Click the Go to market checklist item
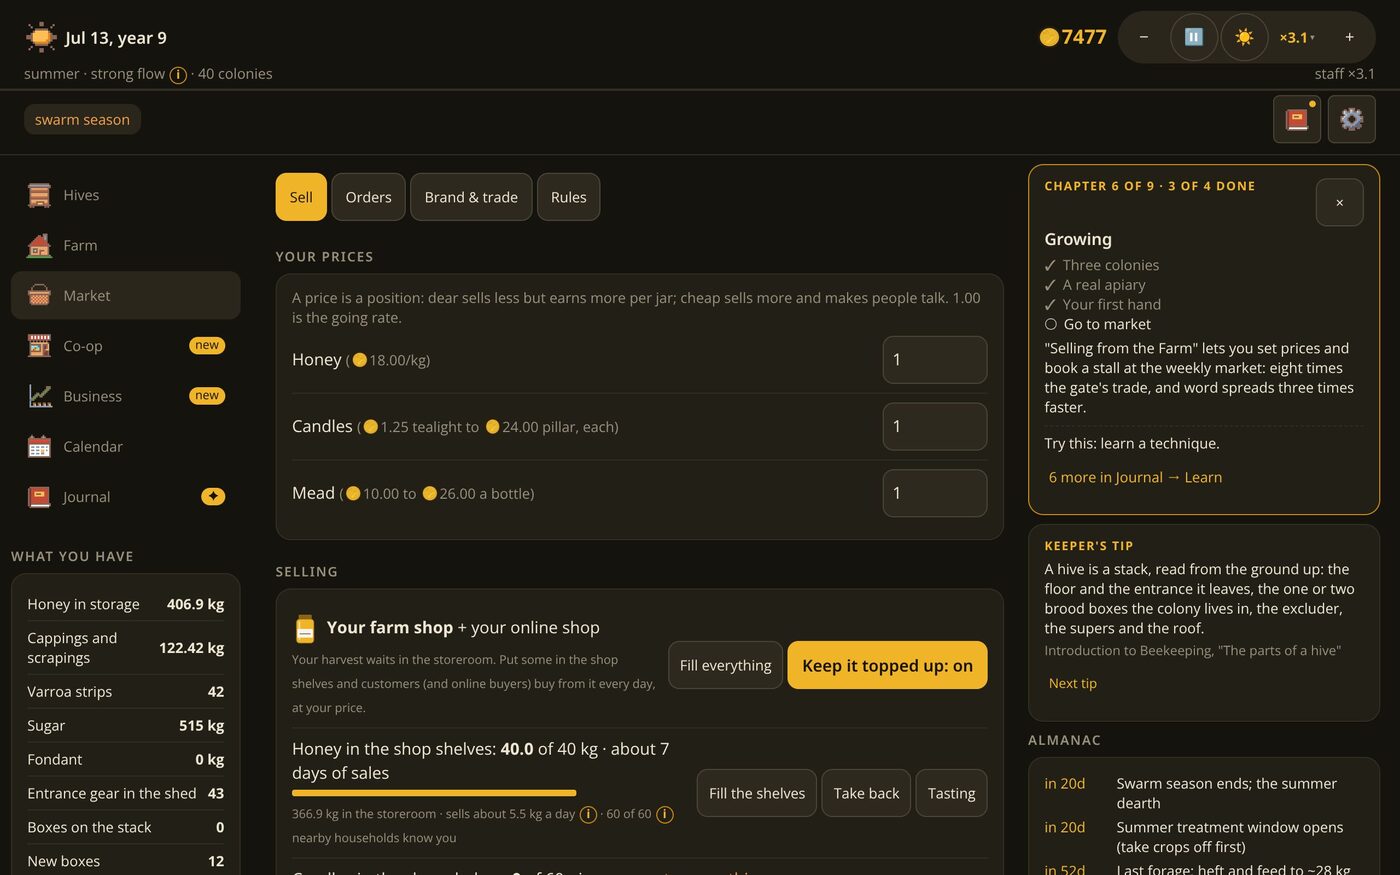 click(1098, 324)
